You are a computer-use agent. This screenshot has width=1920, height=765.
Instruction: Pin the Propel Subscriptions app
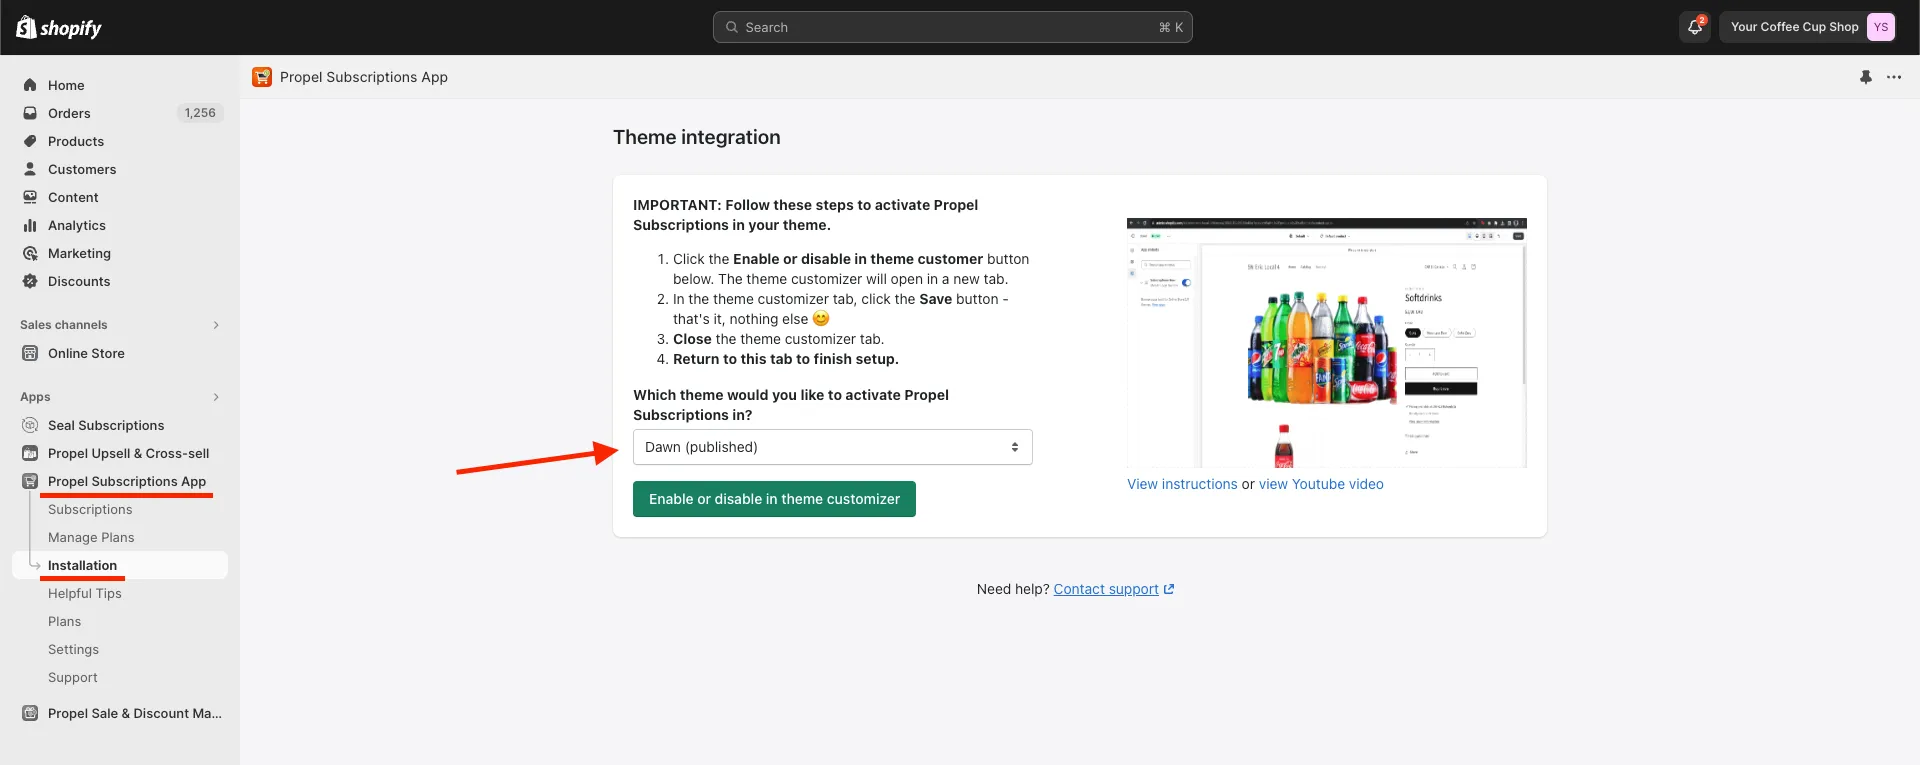1866,77
